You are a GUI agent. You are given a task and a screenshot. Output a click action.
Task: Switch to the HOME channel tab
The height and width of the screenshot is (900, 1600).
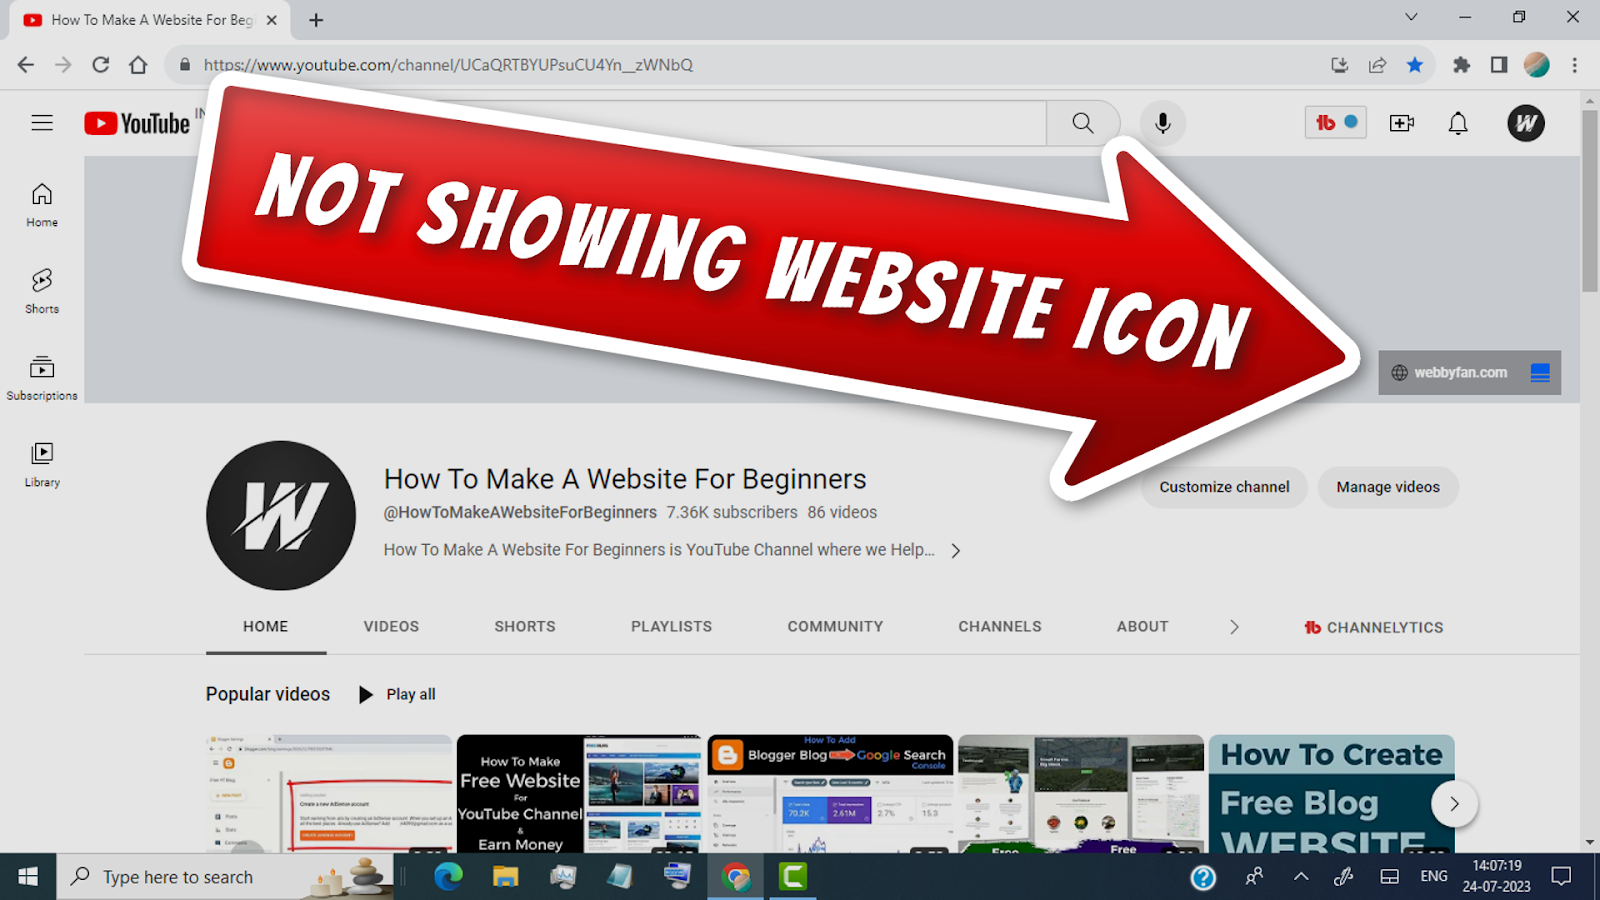[265, 627]
